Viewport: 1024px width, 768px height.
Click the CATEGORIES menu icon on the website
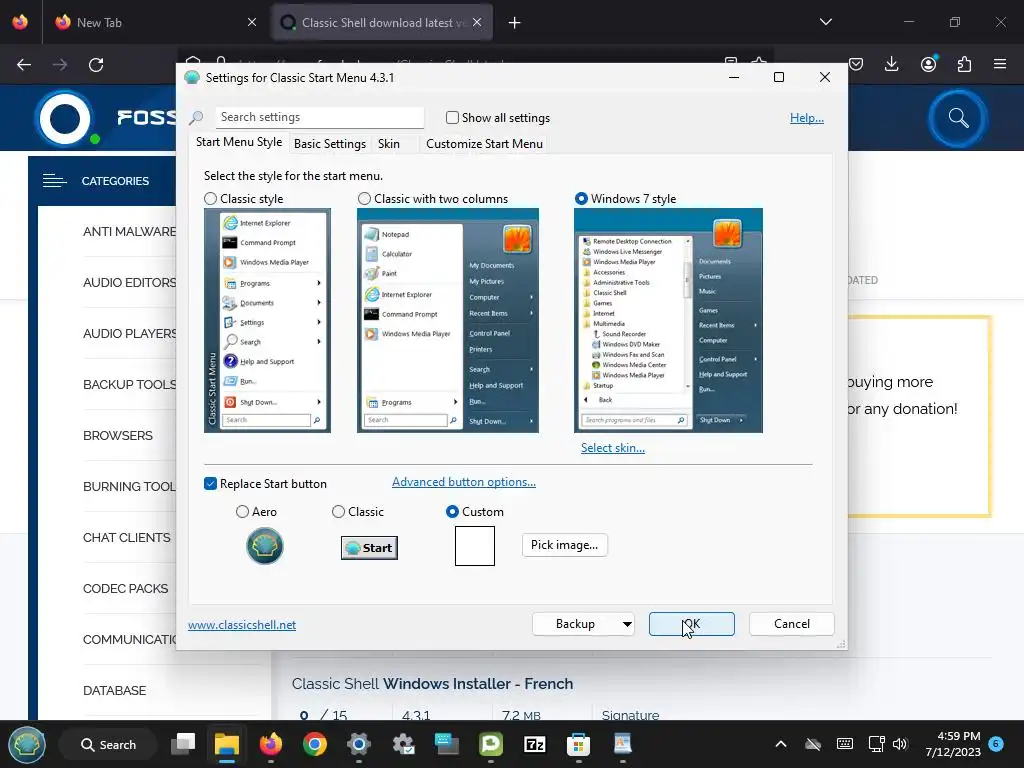pos(54,181)
